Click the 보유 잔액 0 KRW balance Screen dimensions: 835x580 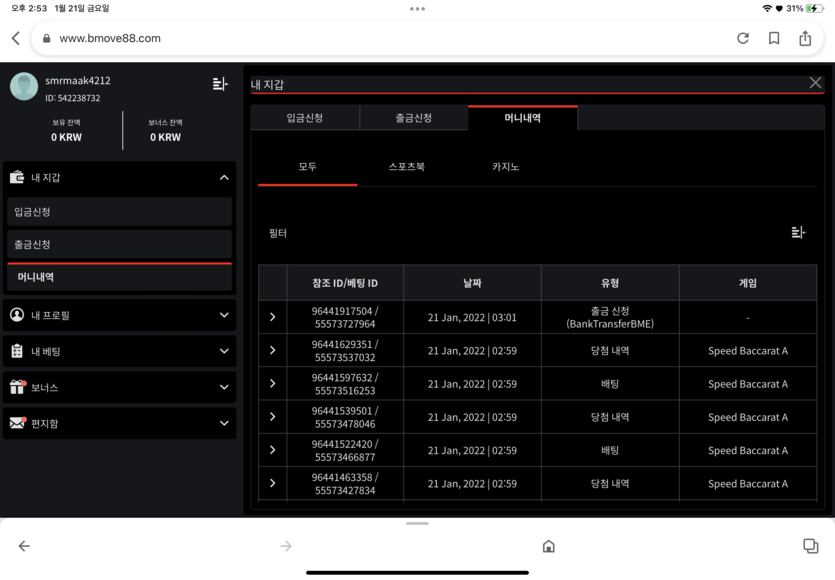coord(67,130)
